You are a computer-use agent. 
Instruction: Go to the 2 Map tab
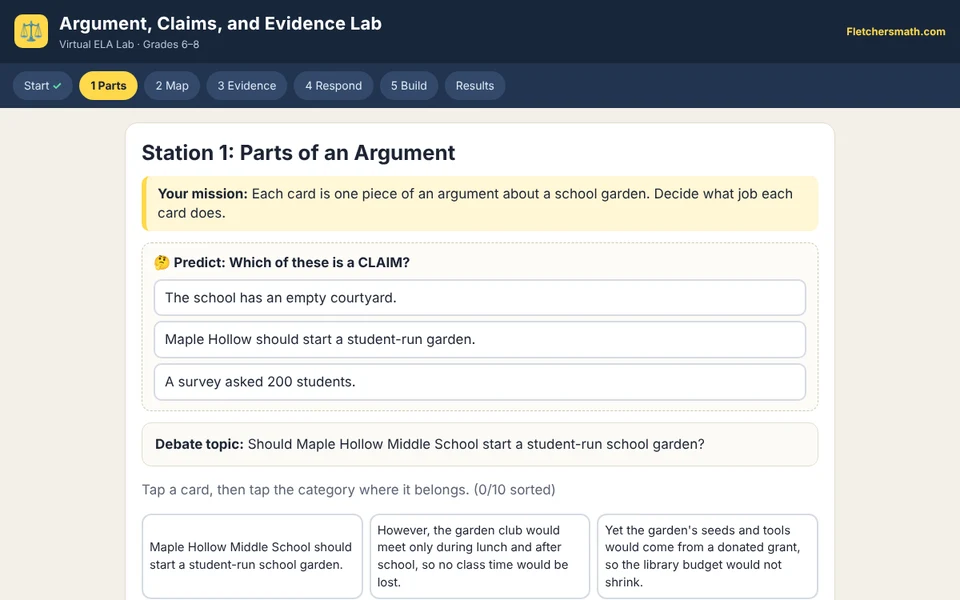[172, 86]
